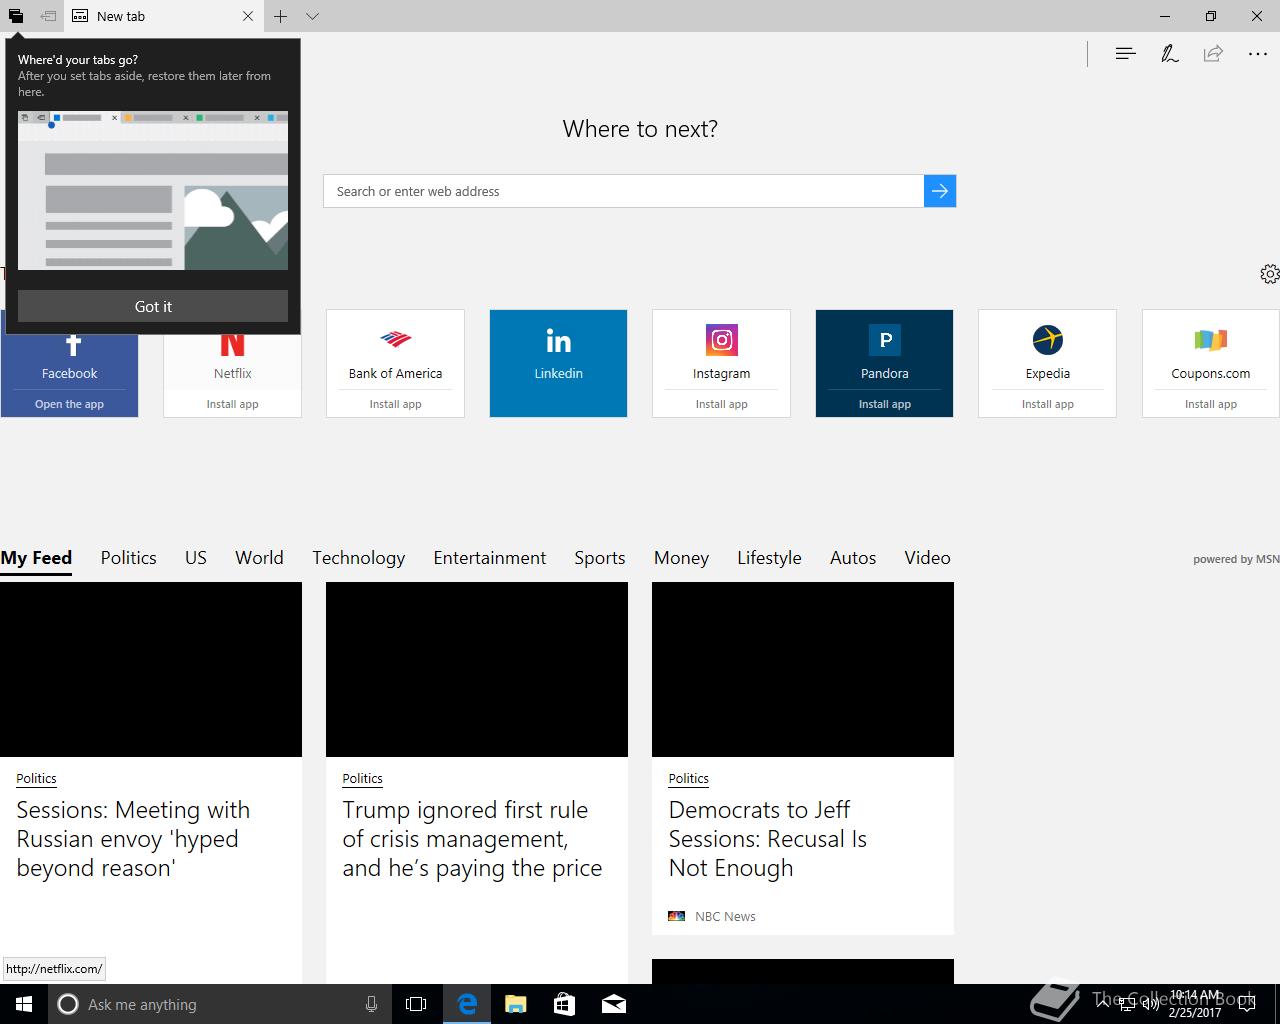The image size is (1280, 1024).
Task: Switch to the Politics feed tab
Action: point(128,558)
